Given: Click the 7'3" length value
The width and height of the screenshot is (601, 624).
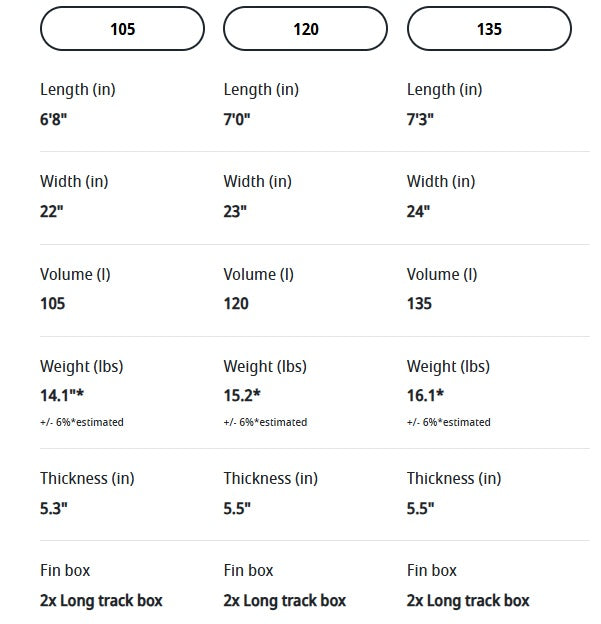Looking at the screenshot, I should 420,119.
